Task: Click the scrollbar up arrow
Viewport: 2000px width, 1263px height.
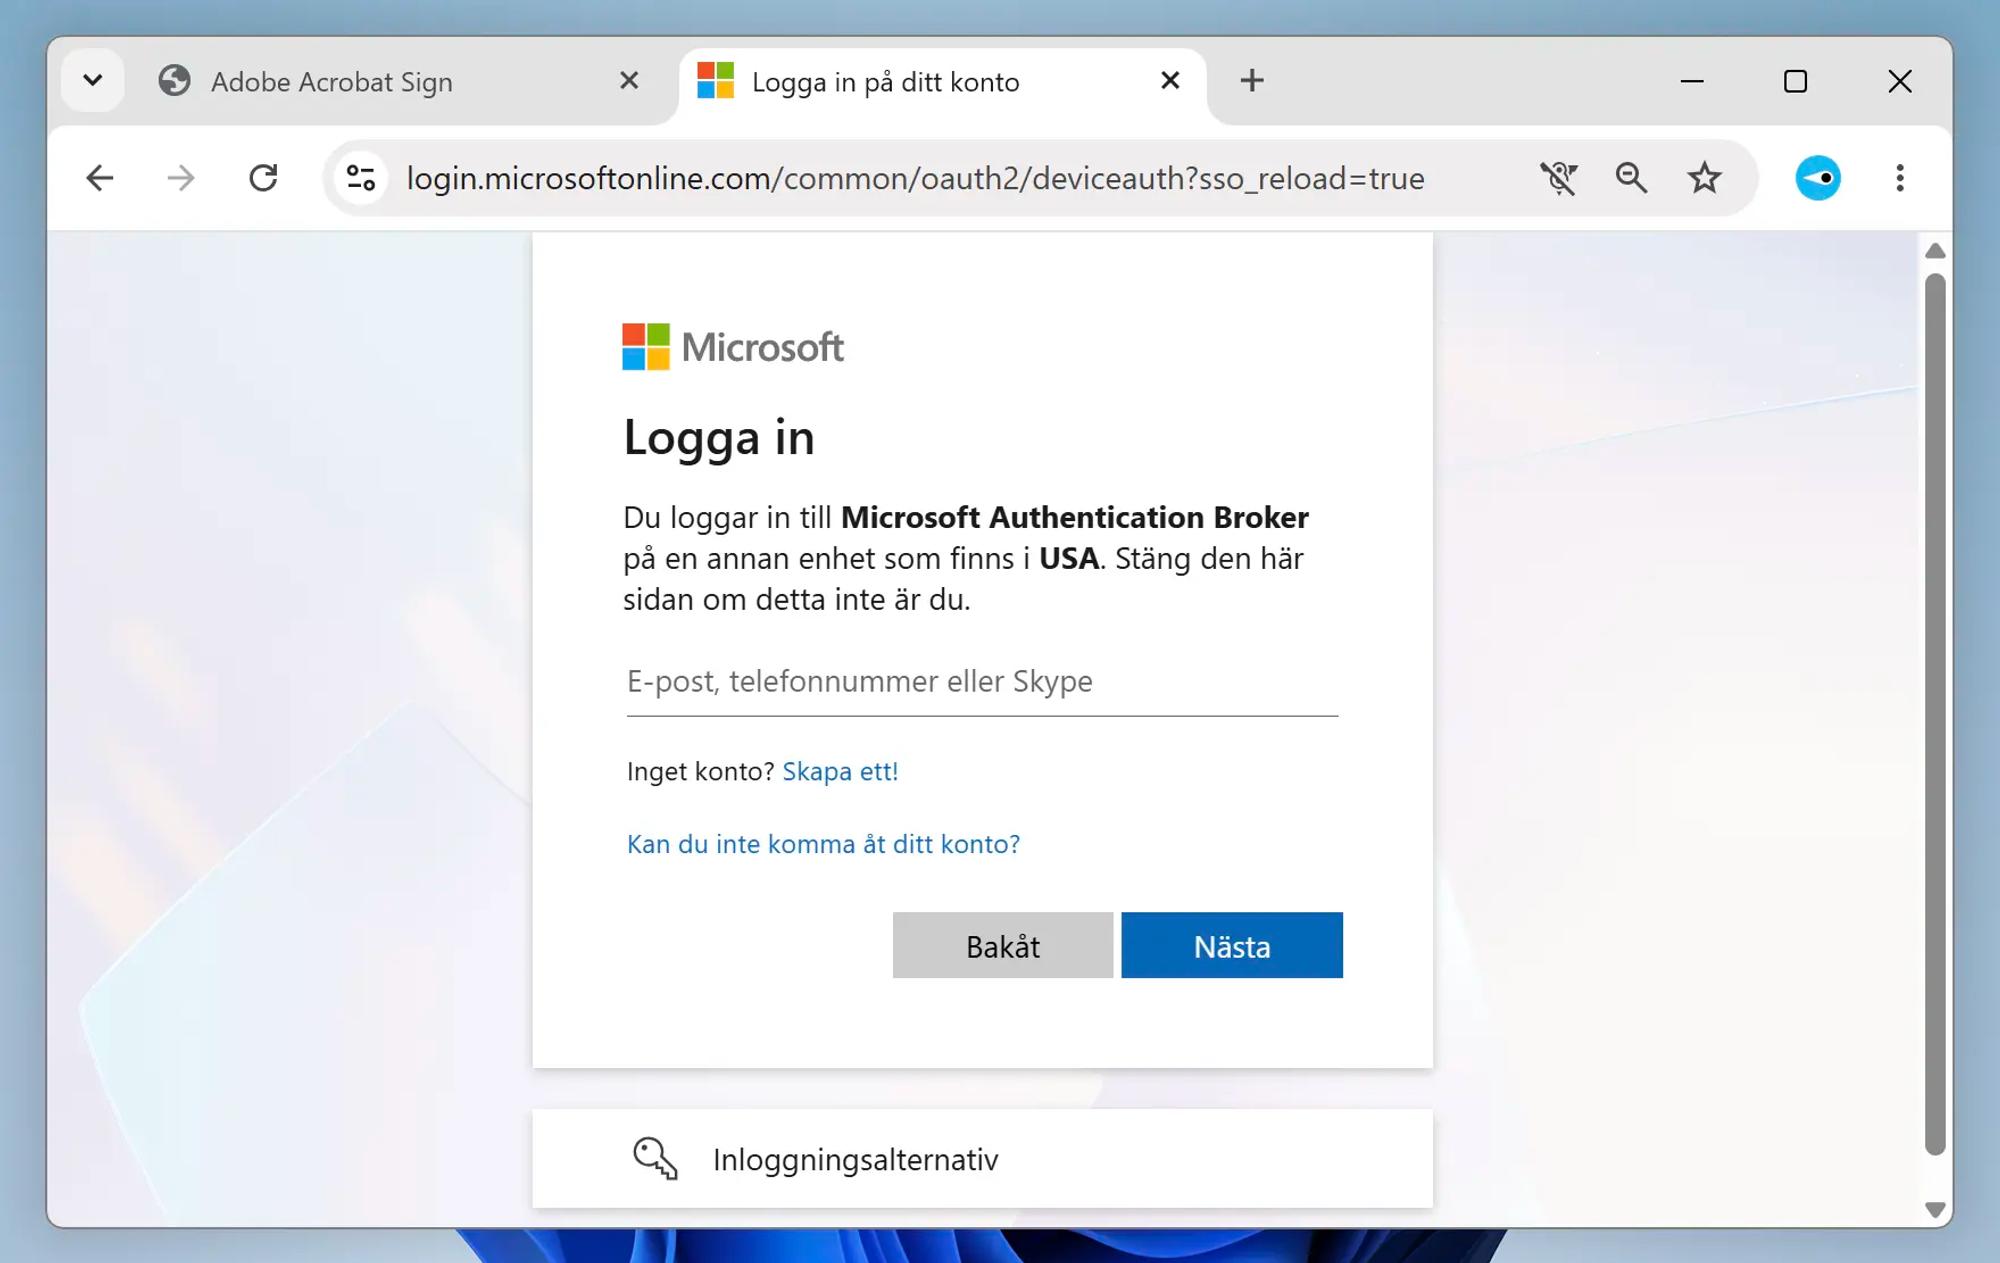Action: pos(1935,251)
